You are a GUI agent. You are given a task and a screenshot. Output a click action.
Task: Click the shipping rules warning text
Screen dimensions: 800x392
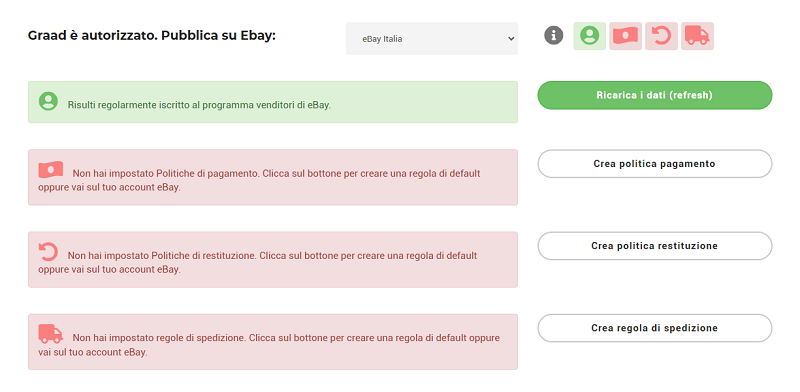(x=269, y=345)
